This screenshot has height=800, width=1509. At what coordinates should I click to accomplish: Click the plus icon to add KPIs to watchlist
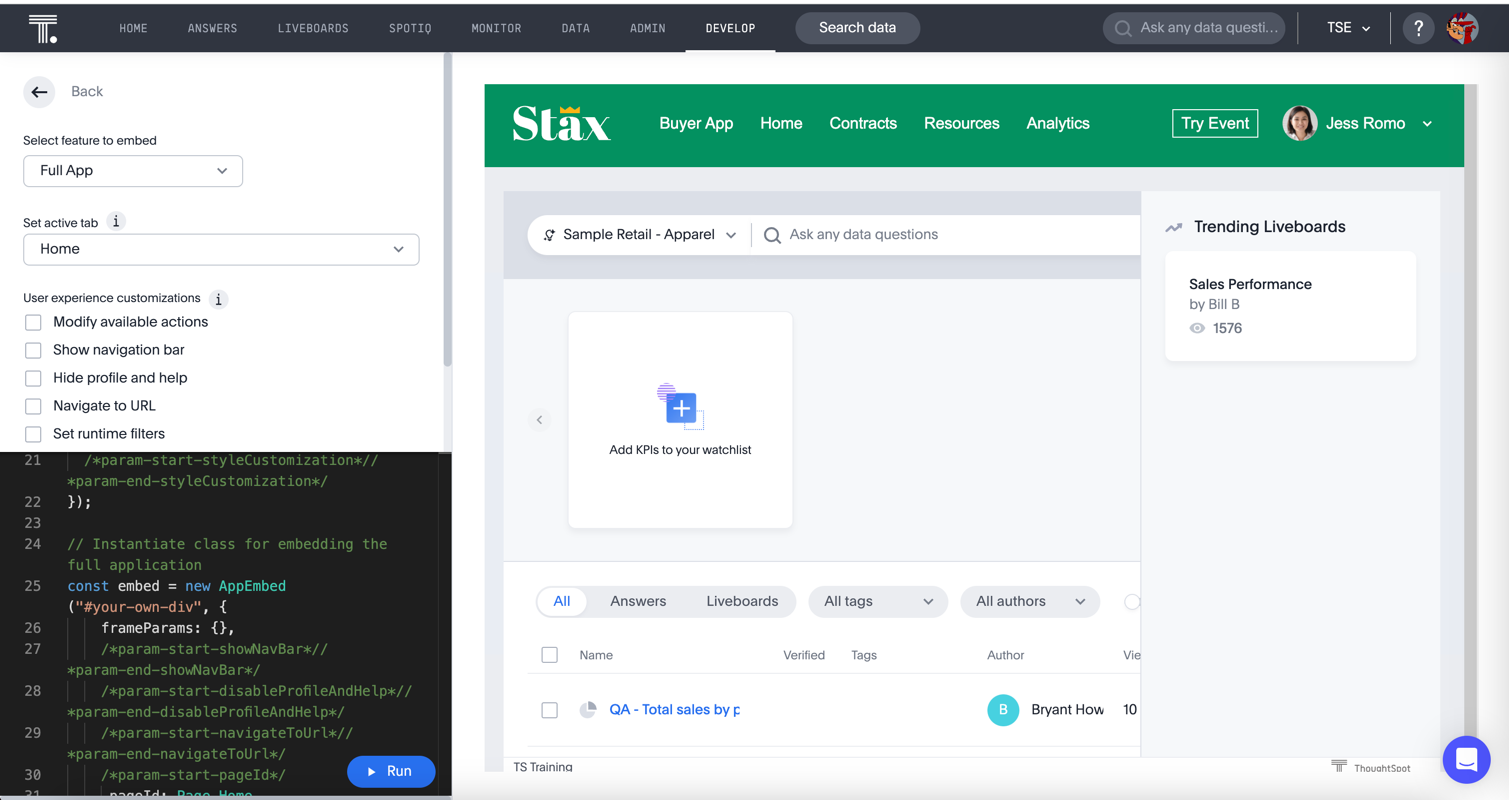680,408
